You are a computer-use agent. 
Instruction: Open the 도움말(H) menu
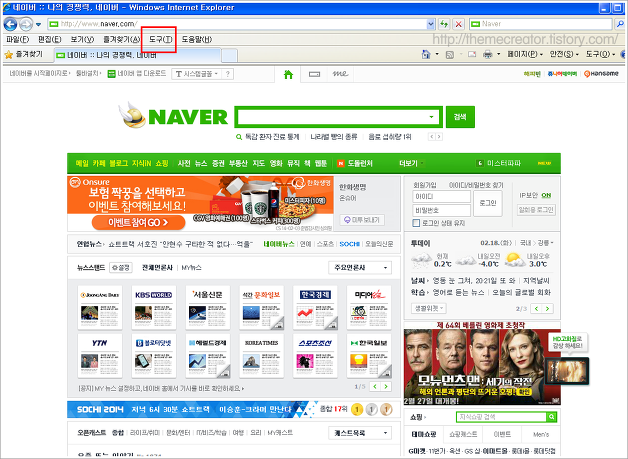pos(197,39)
